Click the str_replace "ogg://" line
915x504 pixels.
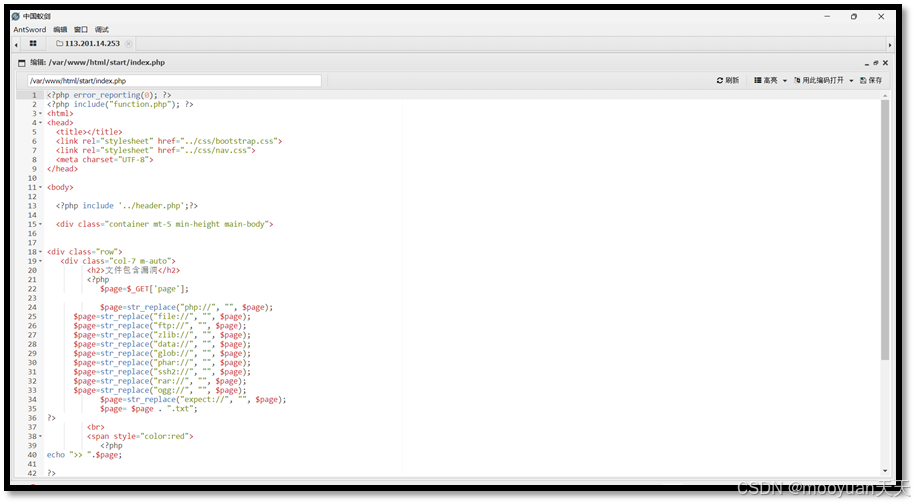point(160,391)
